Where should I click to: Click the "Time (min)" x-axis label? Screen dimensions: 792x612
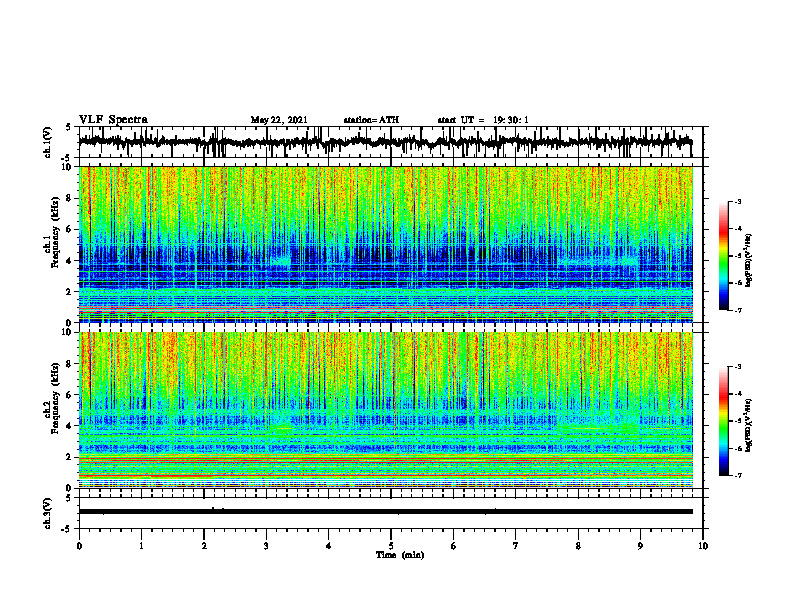pos(400,555)
